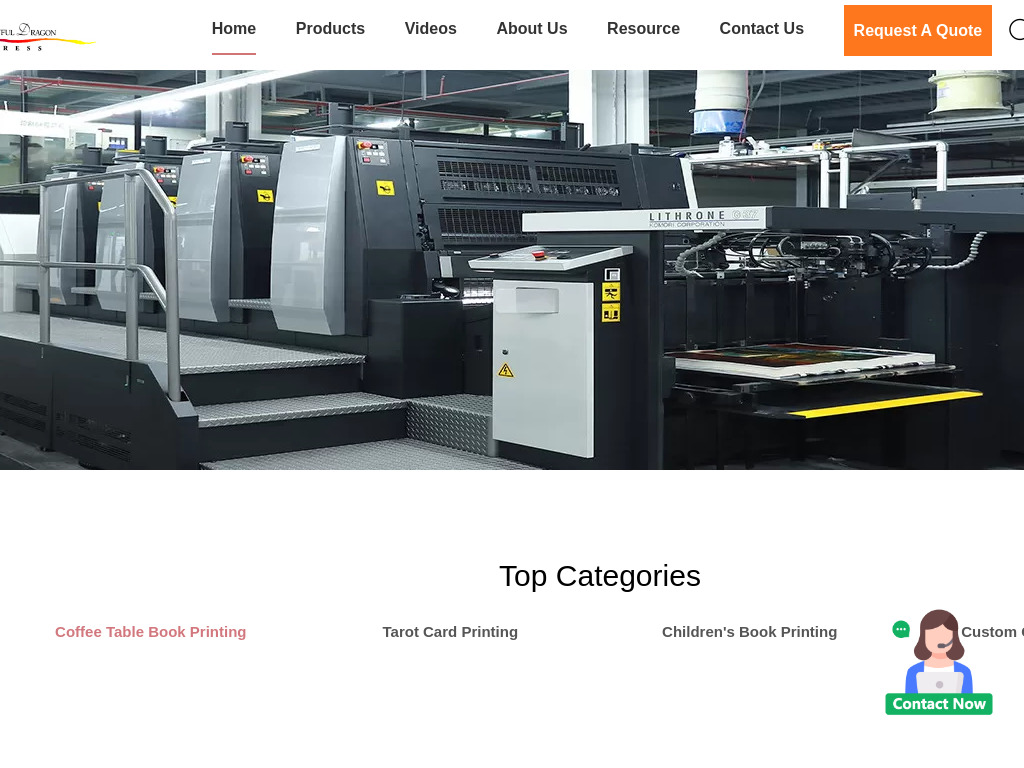Navigate to About Us
Screen dimensions: 1024x768
(x=532, y=29)
